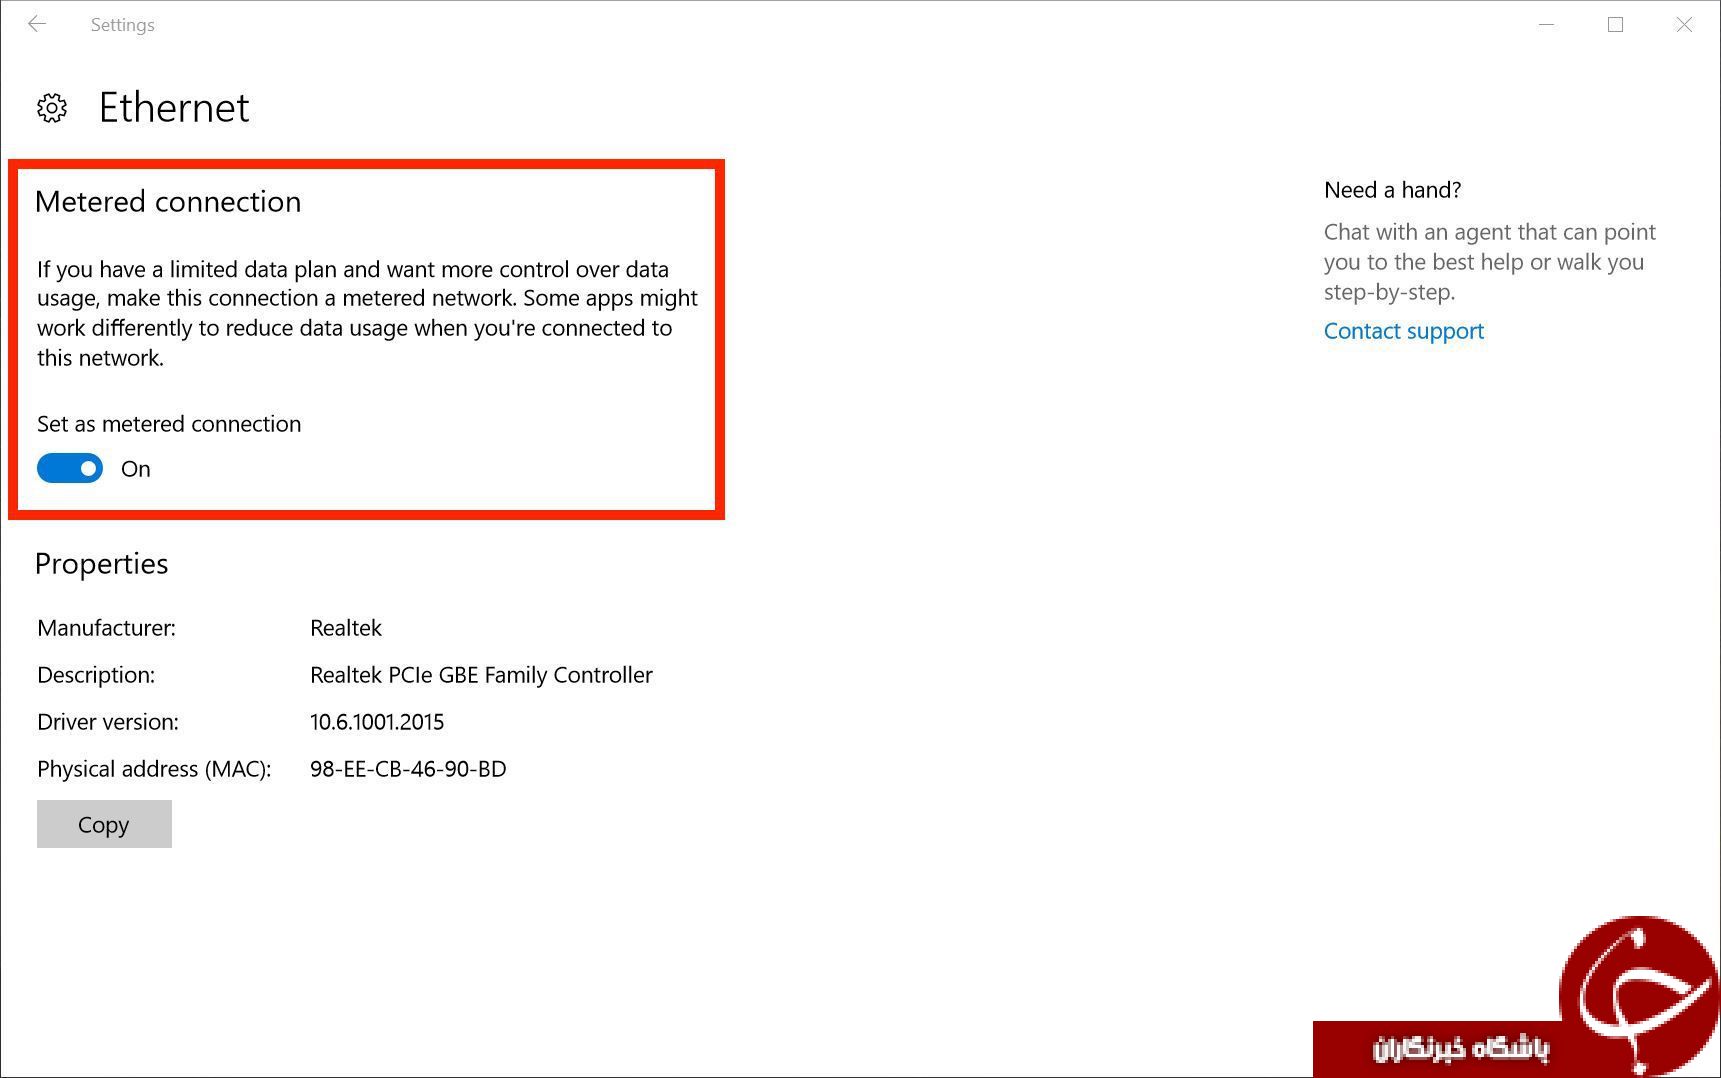The height and width of the screenshot is (1078, 1721).
Task: Select driver version 10.6.1001.2015 value
Action: pyautogui.click(x=377, y=722)
